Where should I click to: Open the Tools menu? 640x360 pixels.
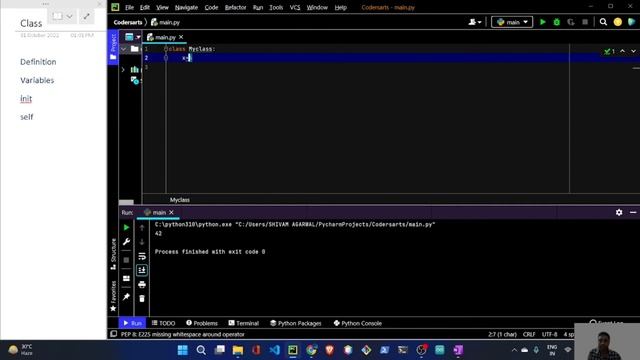point(276,7)
